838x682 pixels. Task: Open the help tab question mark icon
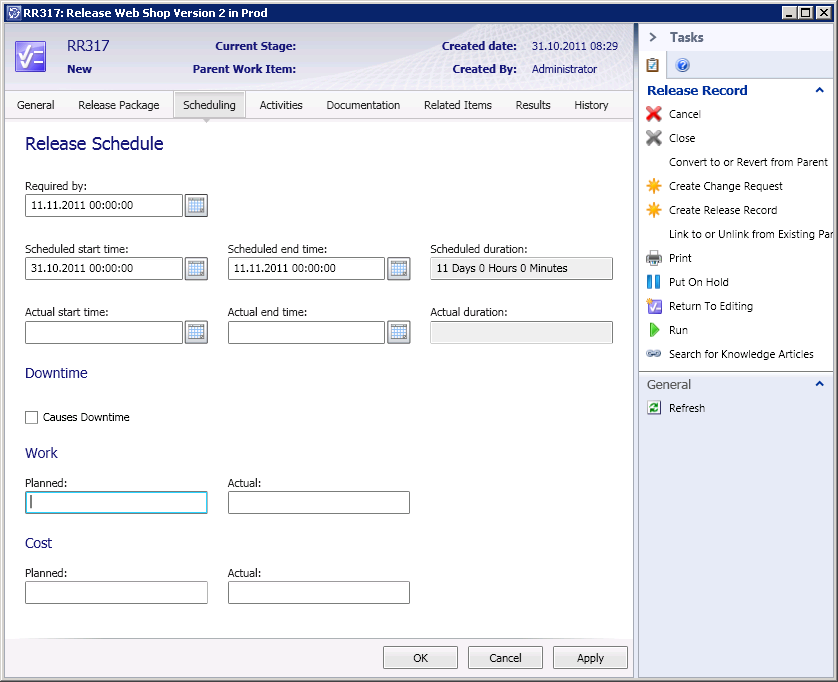(x=683, y=65)
